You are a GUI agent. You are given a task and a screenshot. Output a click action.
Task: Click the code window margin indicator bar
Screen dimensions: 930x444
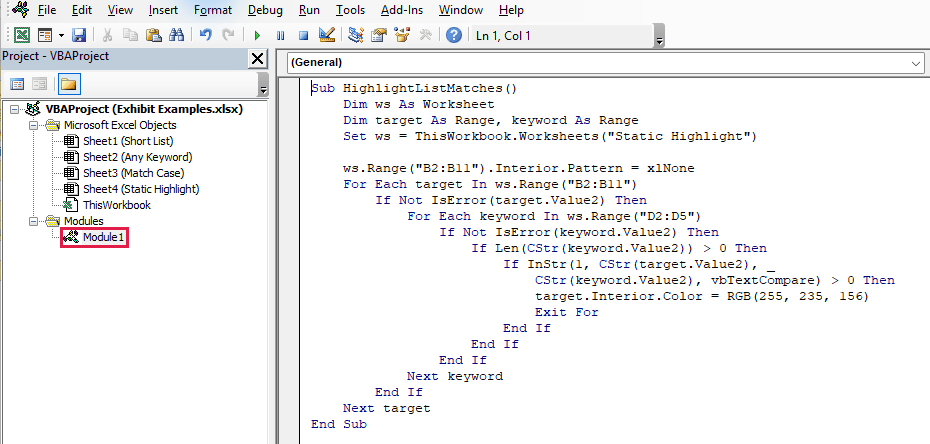(x=289, y=261)
